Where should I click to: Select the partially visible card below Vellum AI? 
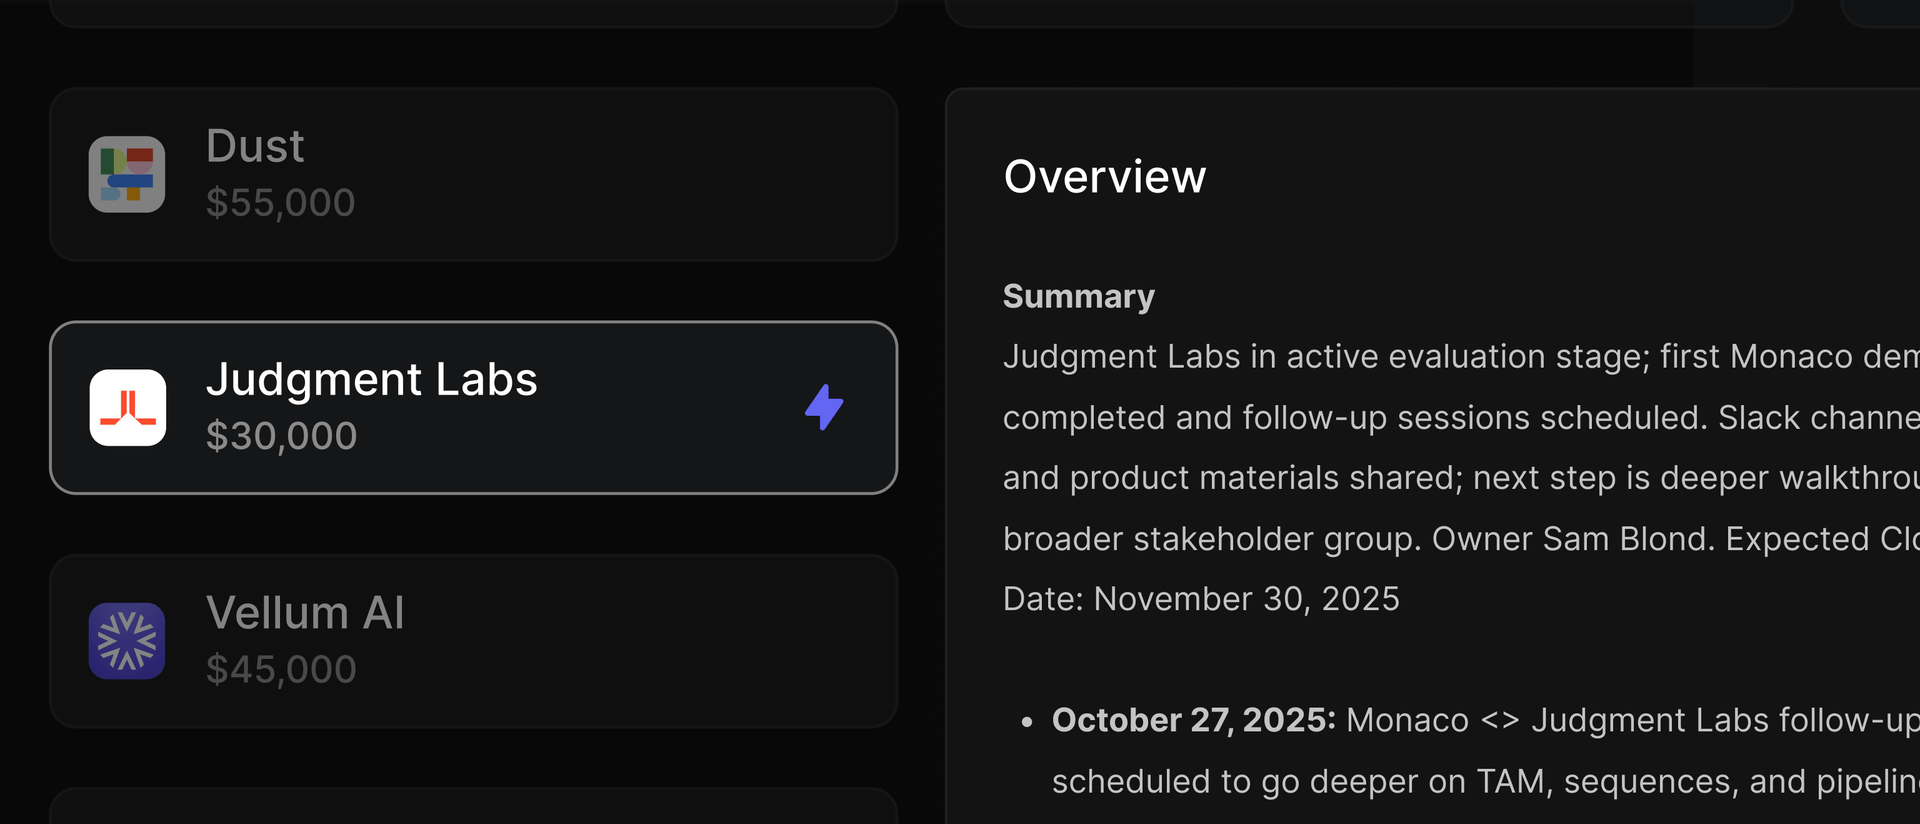(473, 806)
